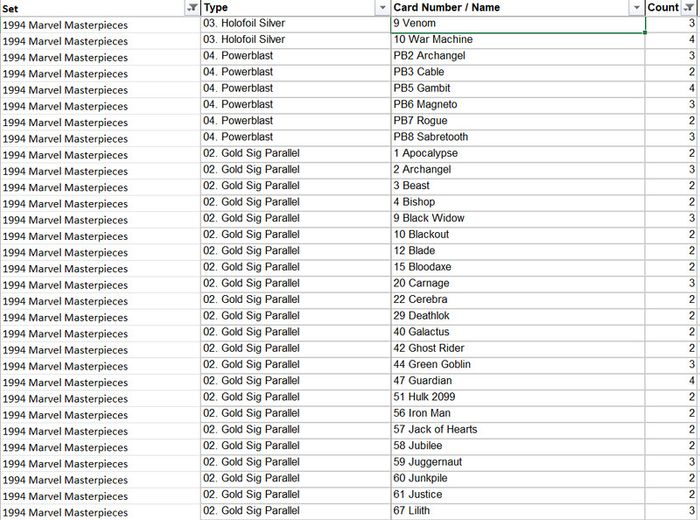This screenshot has height=520, width=700.
Task: Select cell containing 61 Justice
Action: (518, 495)
